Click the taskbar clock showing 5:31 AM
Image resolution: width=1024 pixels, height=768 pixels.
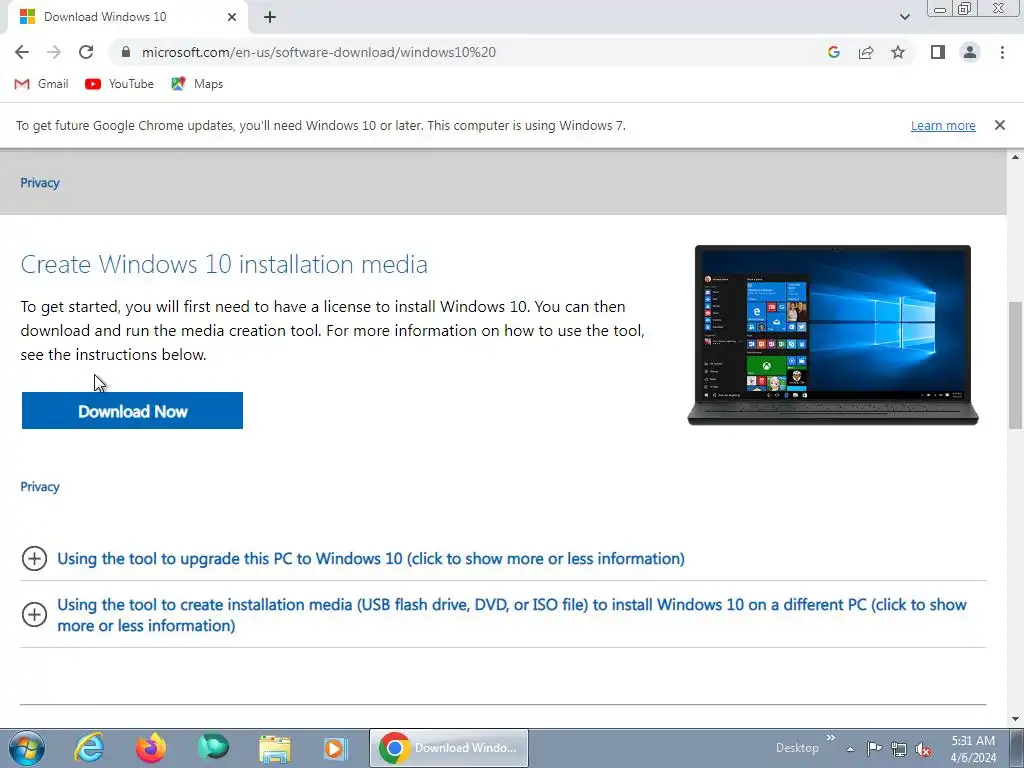point(973,749)
